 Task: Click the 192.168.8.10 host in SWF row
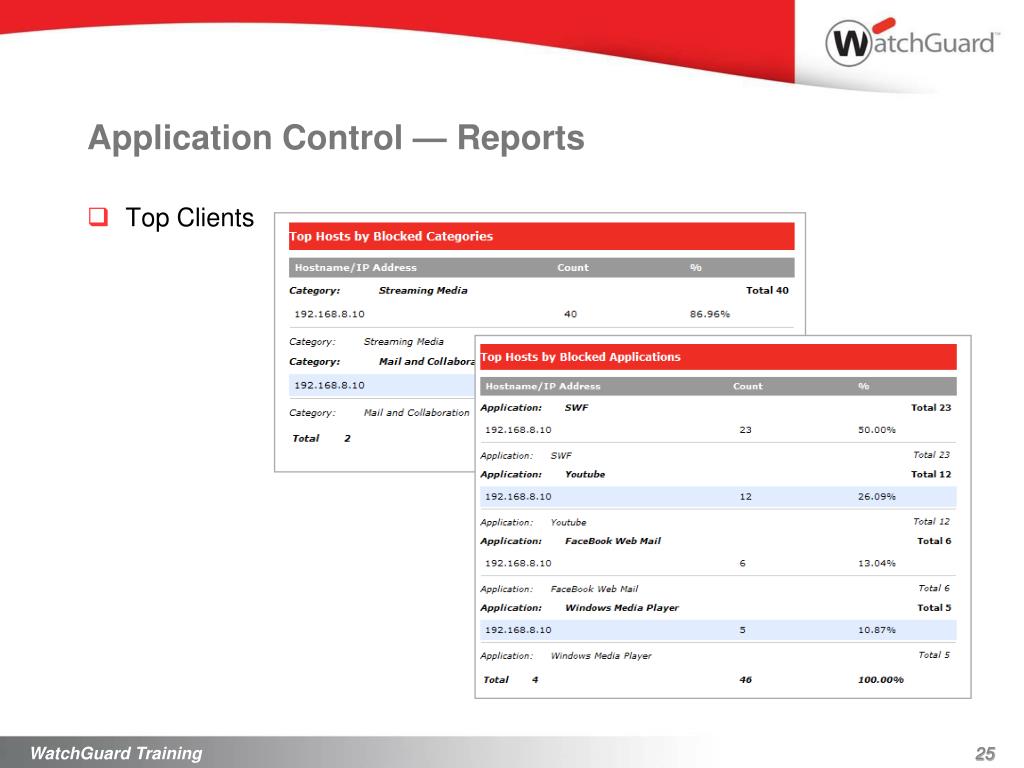[x=518, y=430]
